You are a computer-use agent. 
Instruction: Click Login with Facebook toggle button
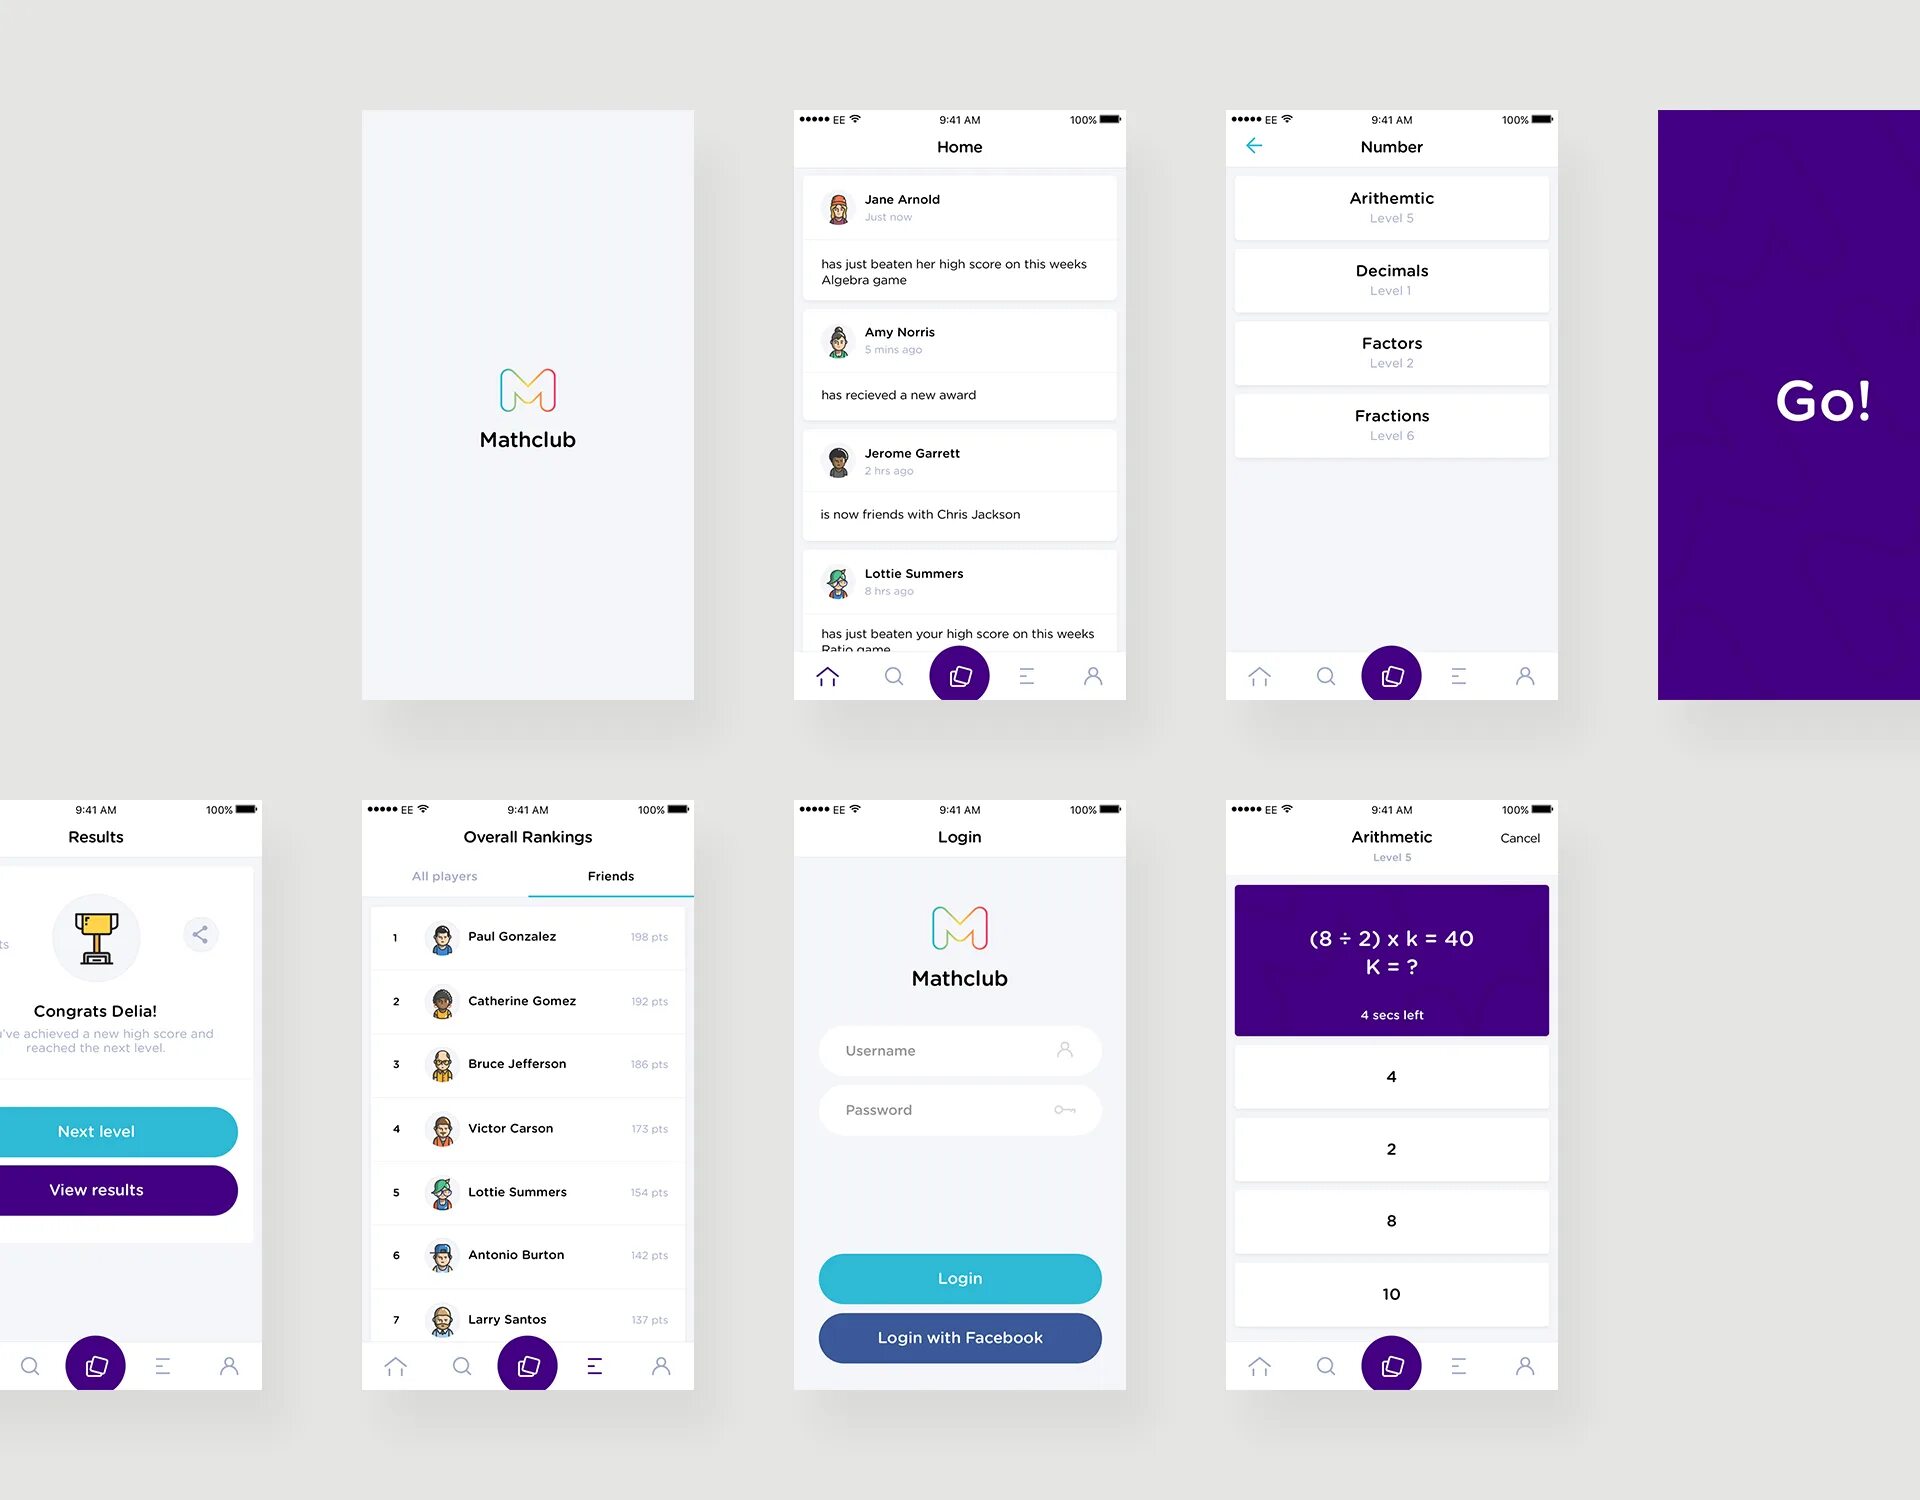tap(962, 1336)
